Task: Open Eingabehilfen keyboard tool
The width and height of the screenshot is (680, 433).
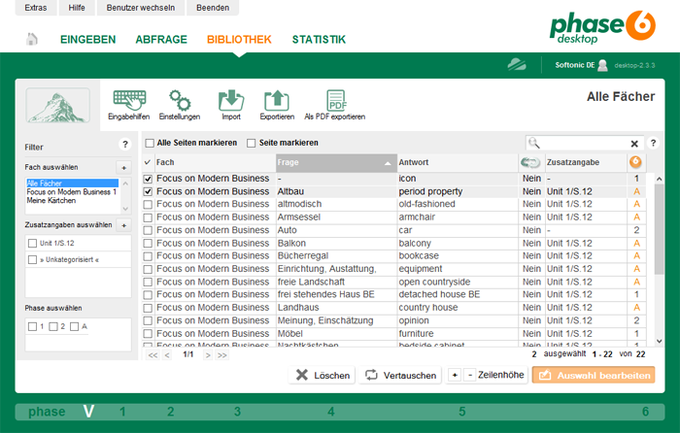Action: [129, 101]
